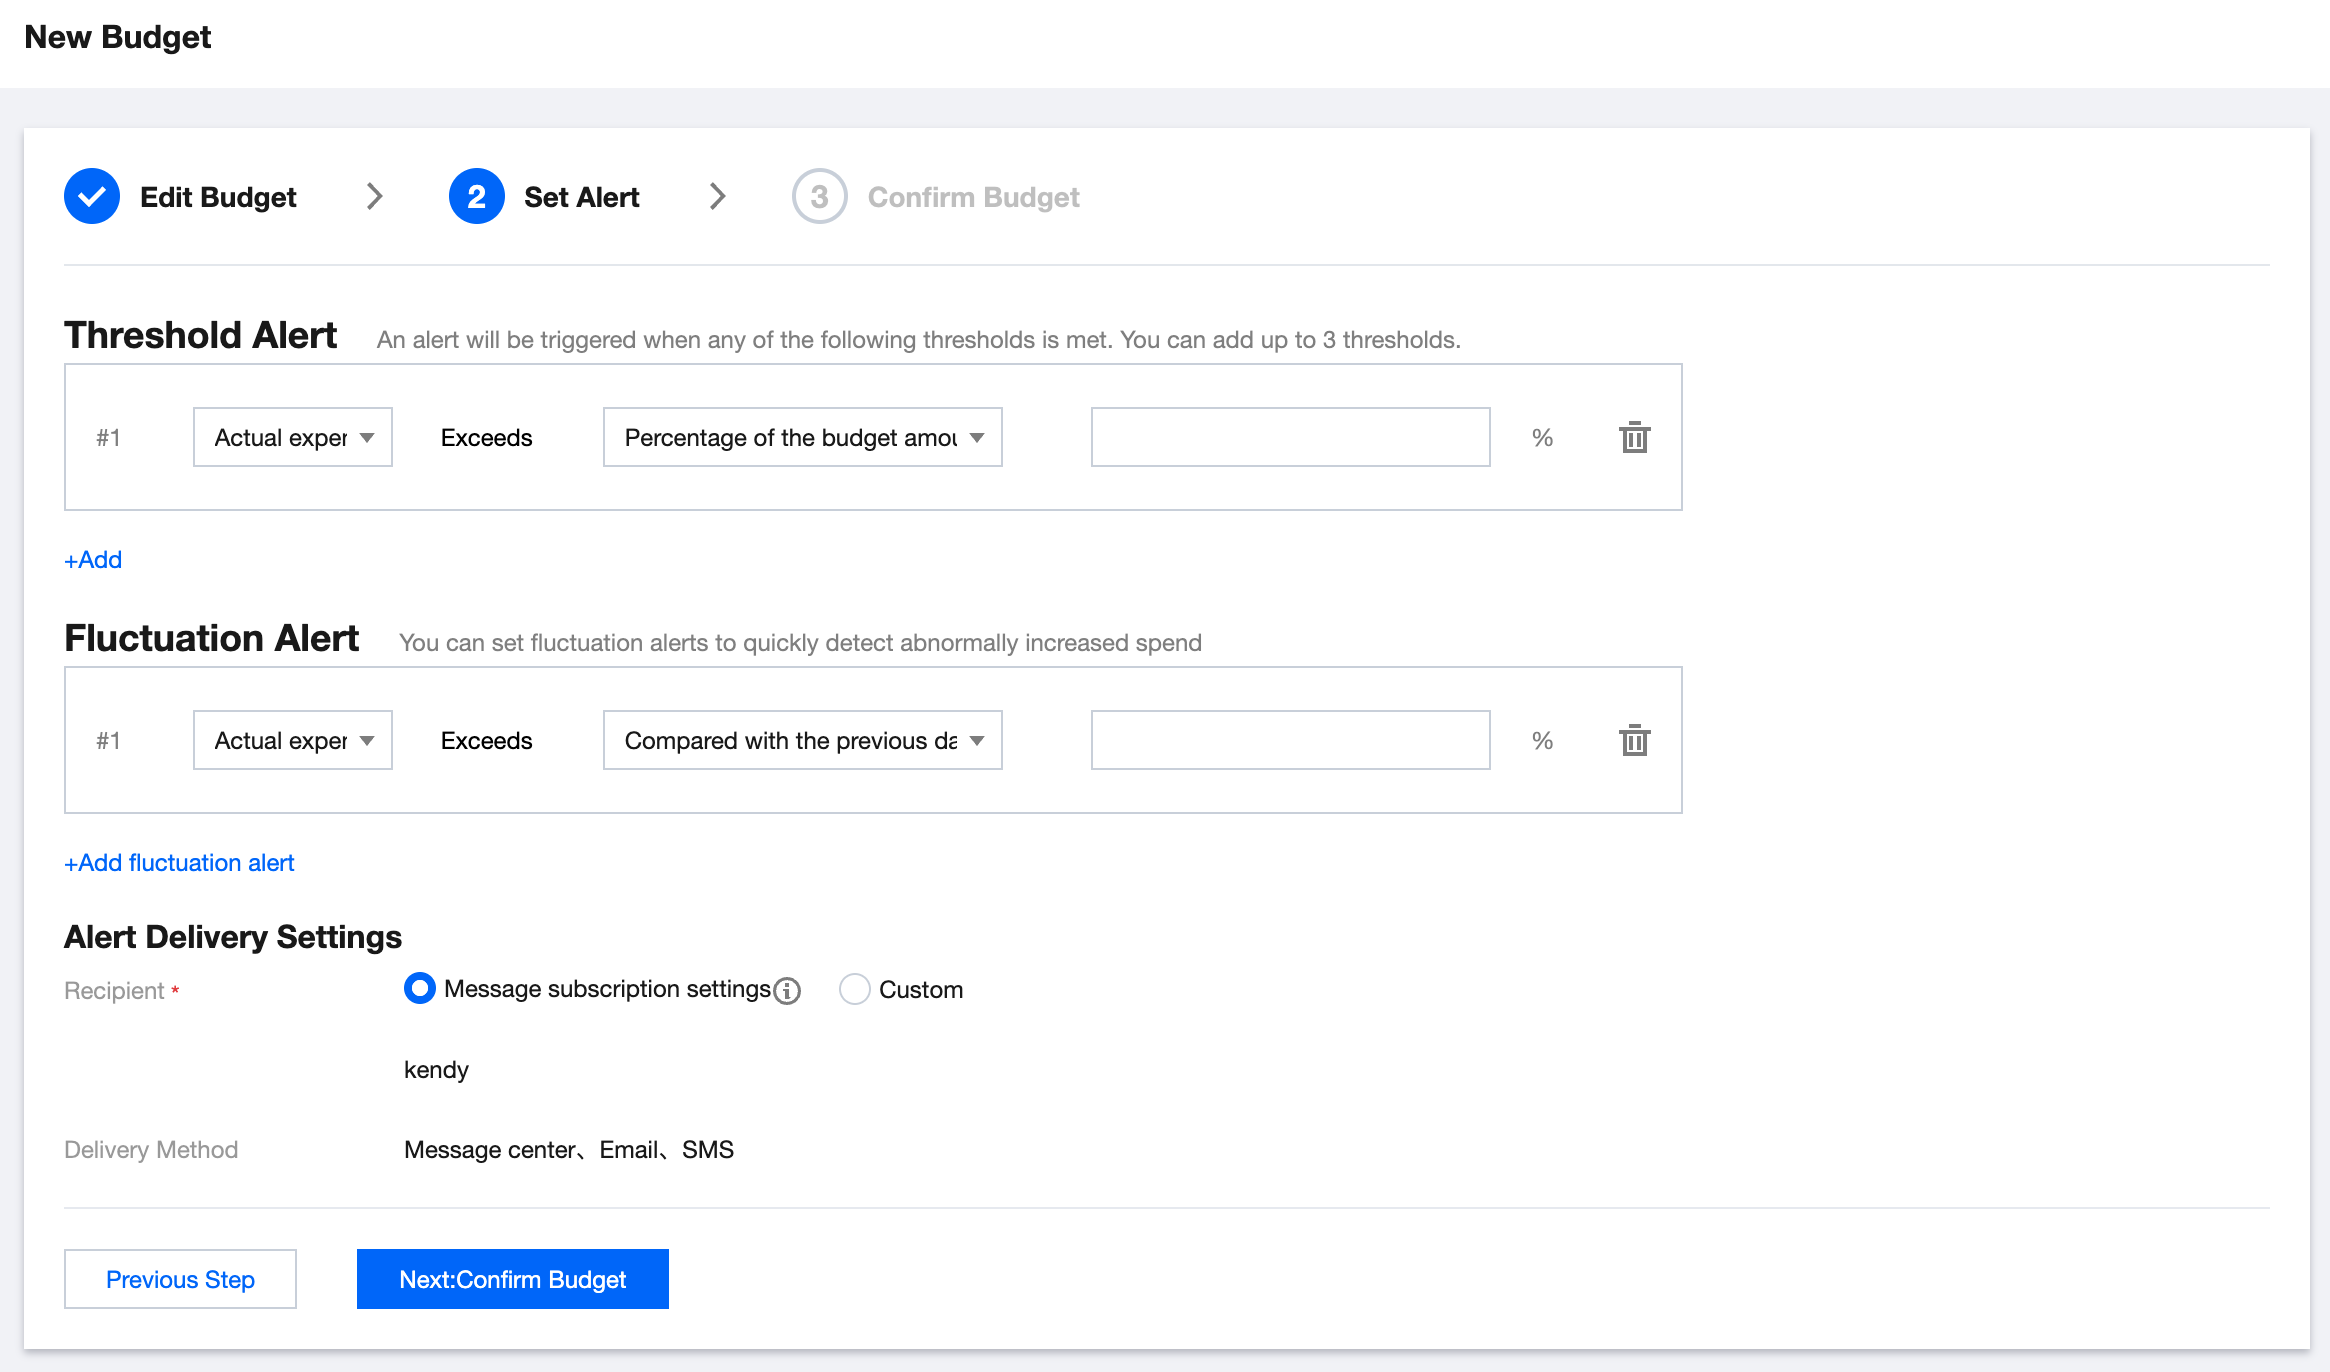This screenshot has width=2330, height=1372.
Task: Select Message subscription settings radio button
Action: [420, 989]
